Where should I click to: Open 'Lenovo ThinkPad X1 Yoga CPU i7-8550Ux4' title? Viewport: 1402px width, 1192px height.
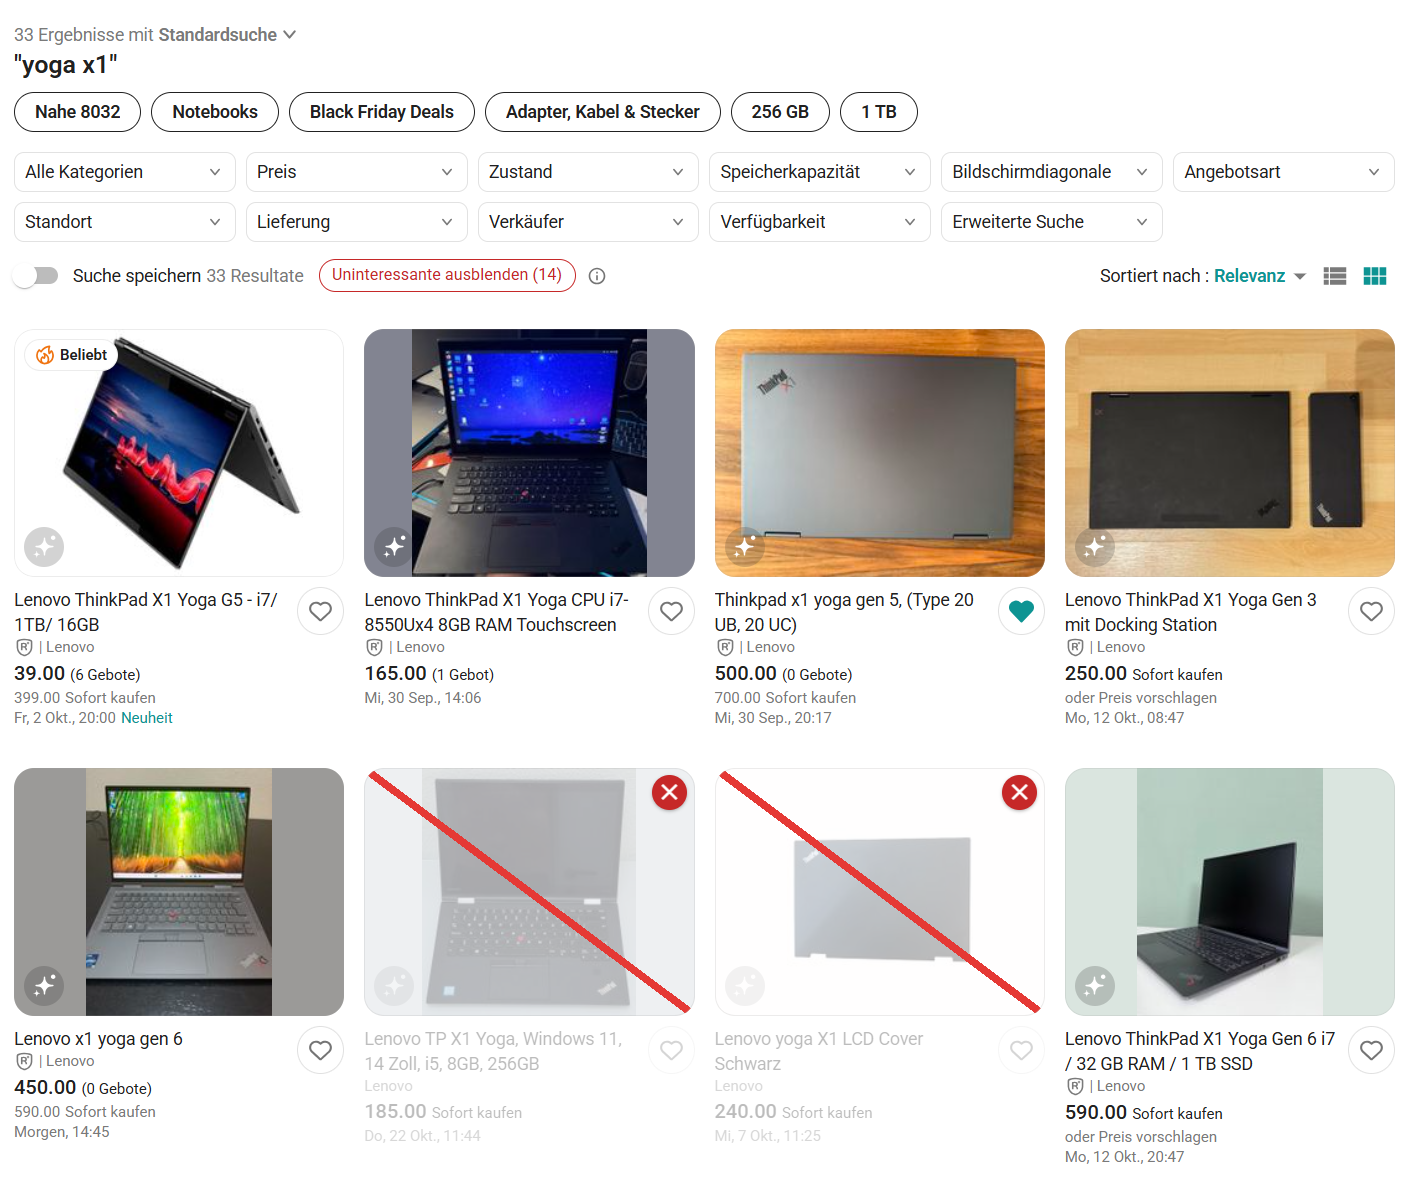(x=497, y=612)
